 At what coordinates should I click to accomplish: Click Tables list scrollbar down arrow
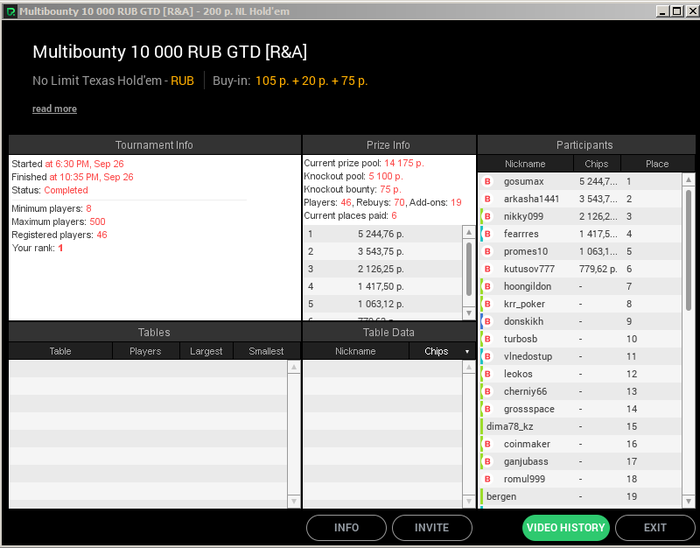click(x=294, y=501)
